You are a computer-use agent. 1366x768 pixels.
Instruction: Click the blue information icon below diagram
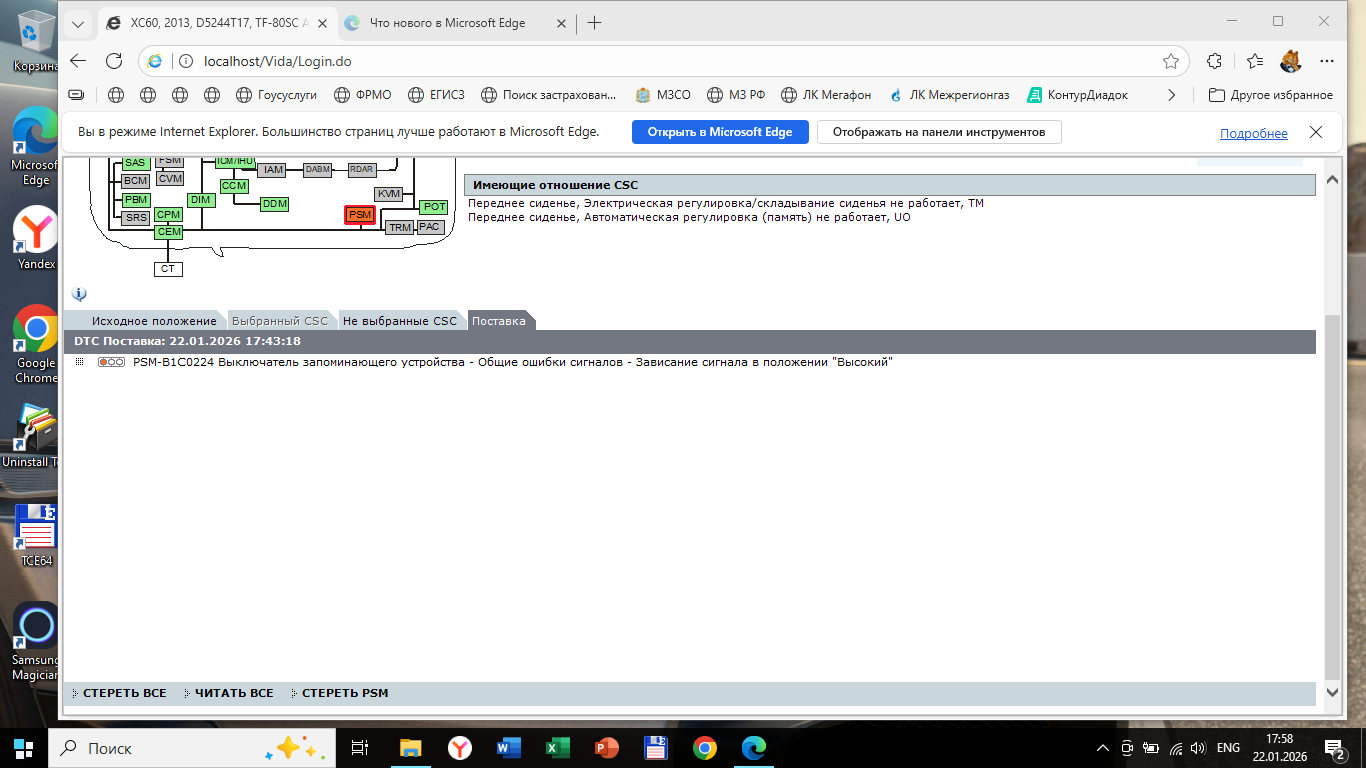click(x=79, y=295)
